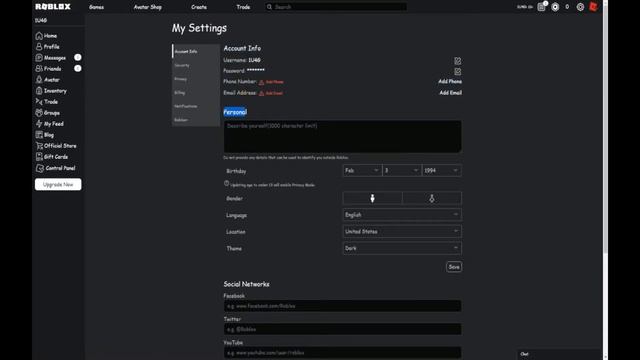Click the red extension icon at top right
Image resolution: width=640 pixels, height=360 pixels.
(x=593, y=7)
